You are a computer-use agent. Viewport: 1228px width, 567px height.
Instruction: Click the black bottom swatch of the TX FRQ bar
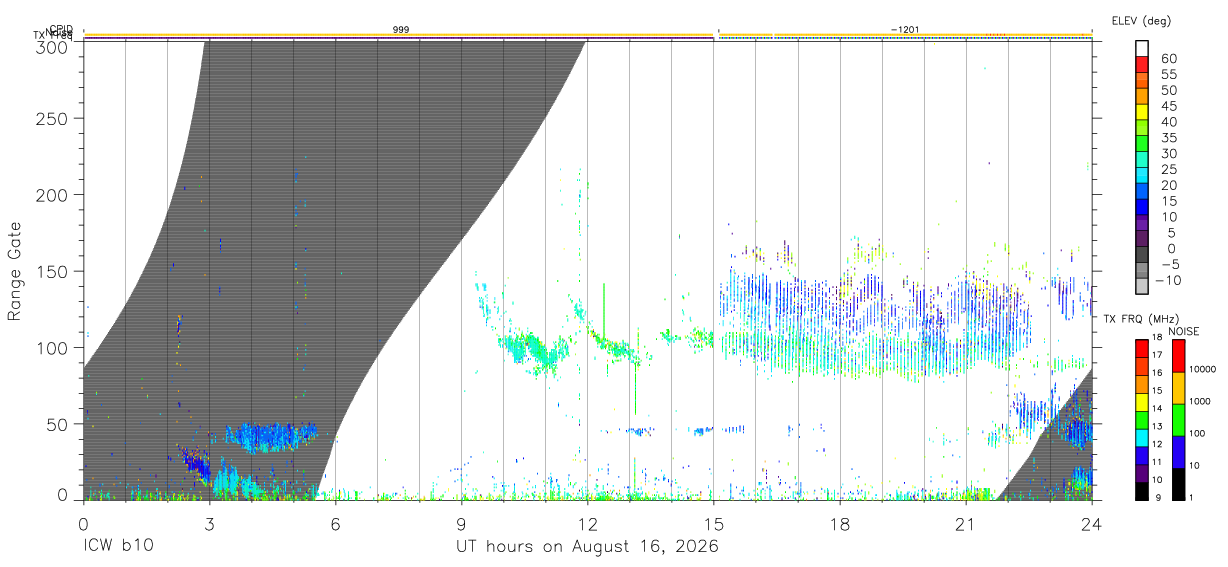[x=1142, y=489]
